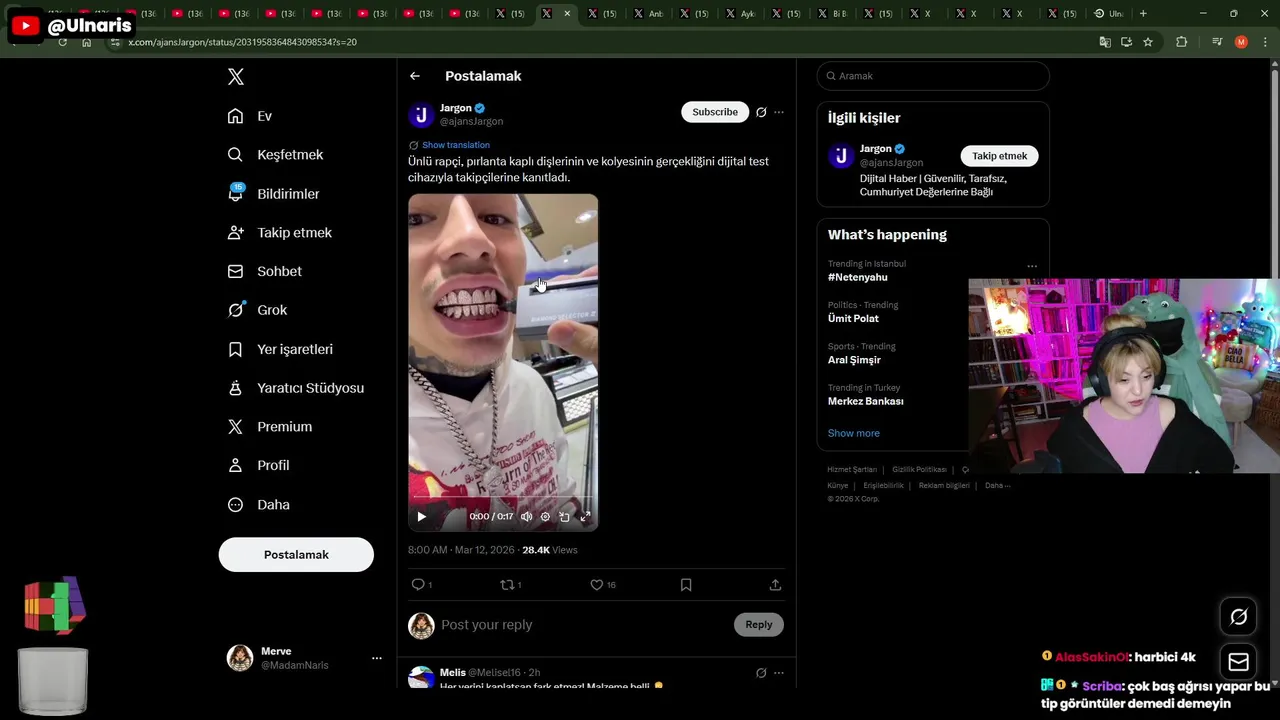Viewport: 1280px width, 720px height.
Task: Open Gizlilik Politikası footer link
Action: click(920, 469)
